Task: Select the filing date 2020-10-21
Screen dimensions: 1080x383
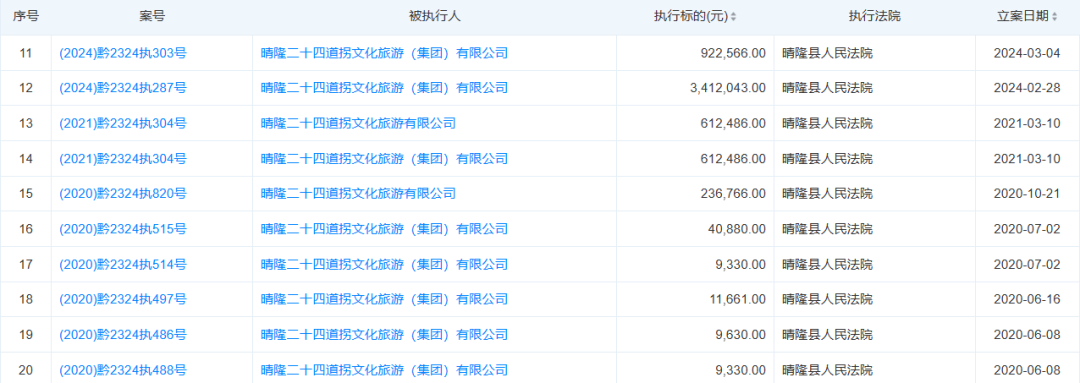Action: click(1027, 194)
